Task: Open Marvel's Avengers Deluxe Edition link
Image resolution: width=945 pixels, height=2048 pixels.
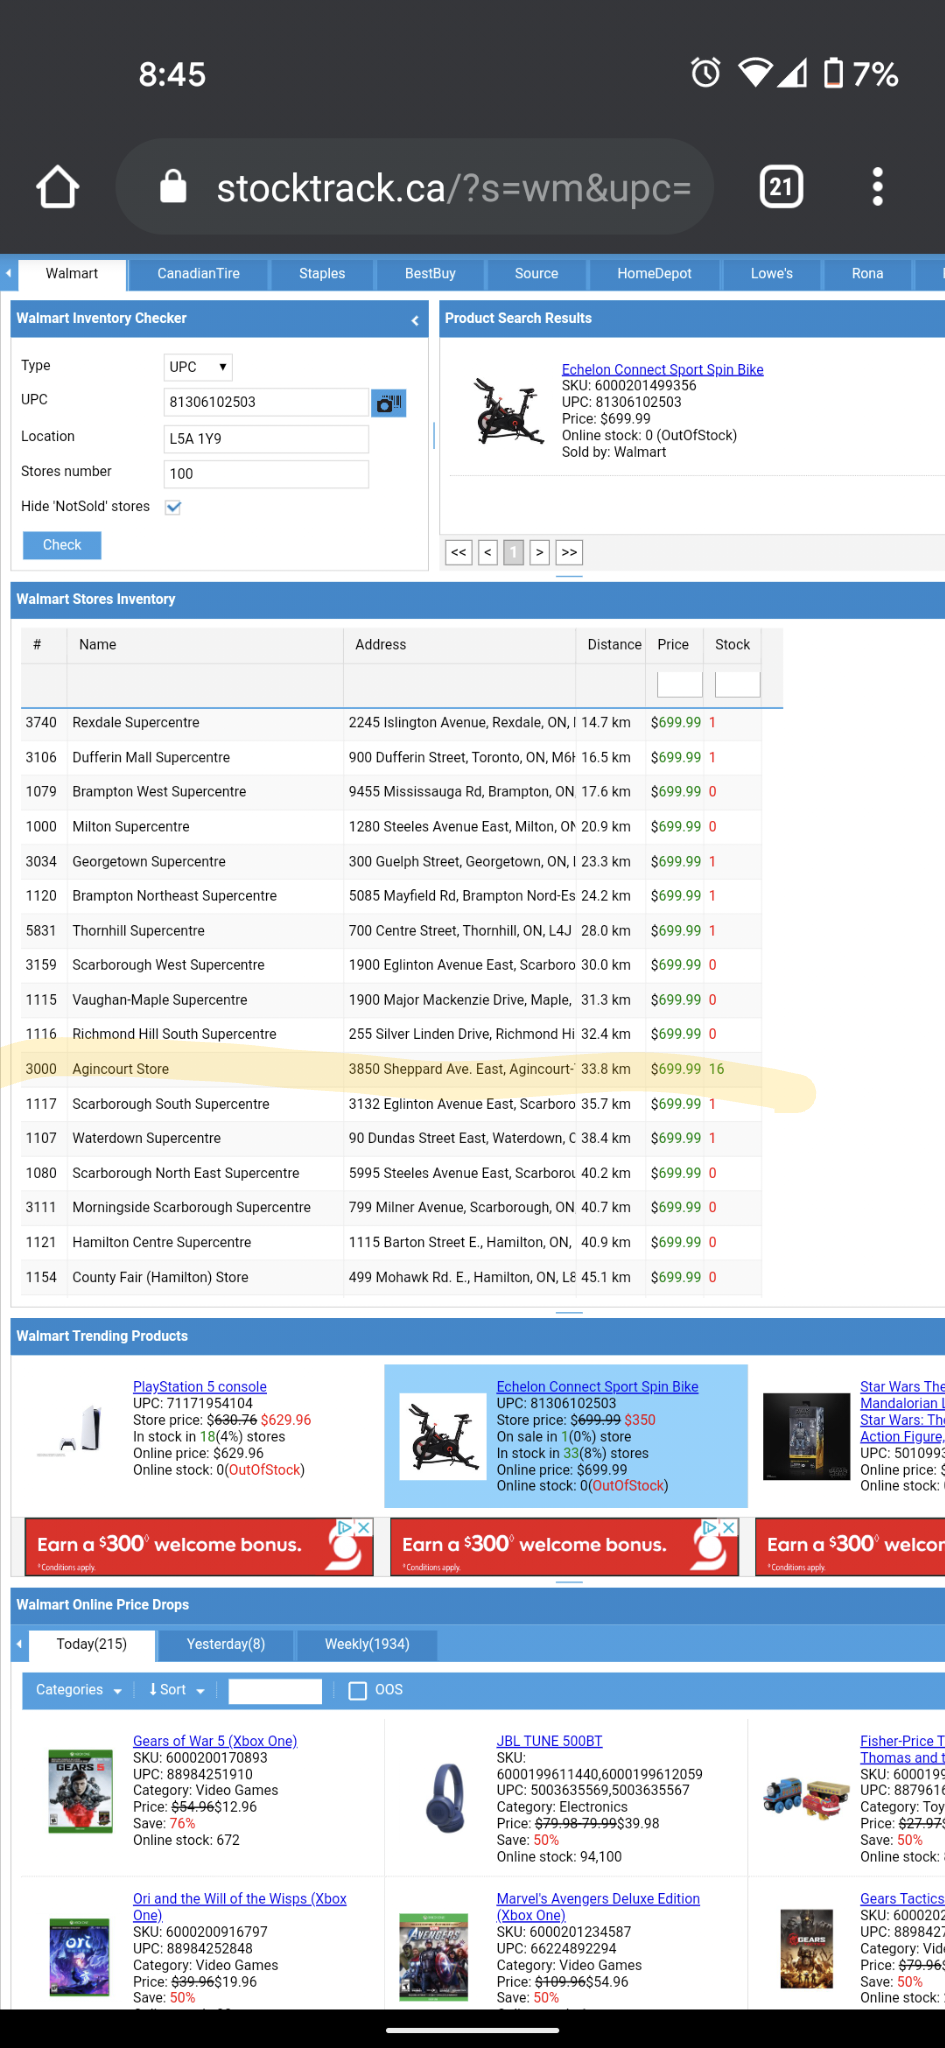Action: 598,1907
